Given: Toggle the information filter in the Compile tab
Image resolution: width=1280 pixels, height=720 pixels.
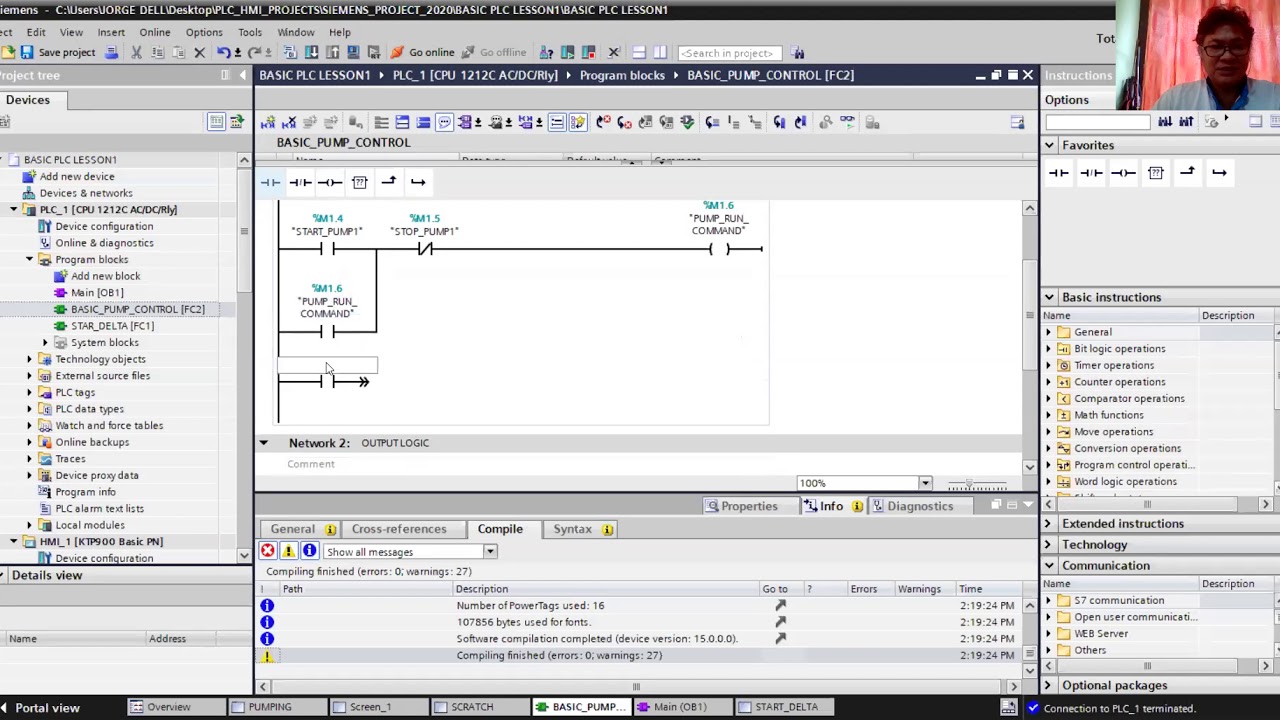Looking at the screenshot, I should (x=310, y=551).
